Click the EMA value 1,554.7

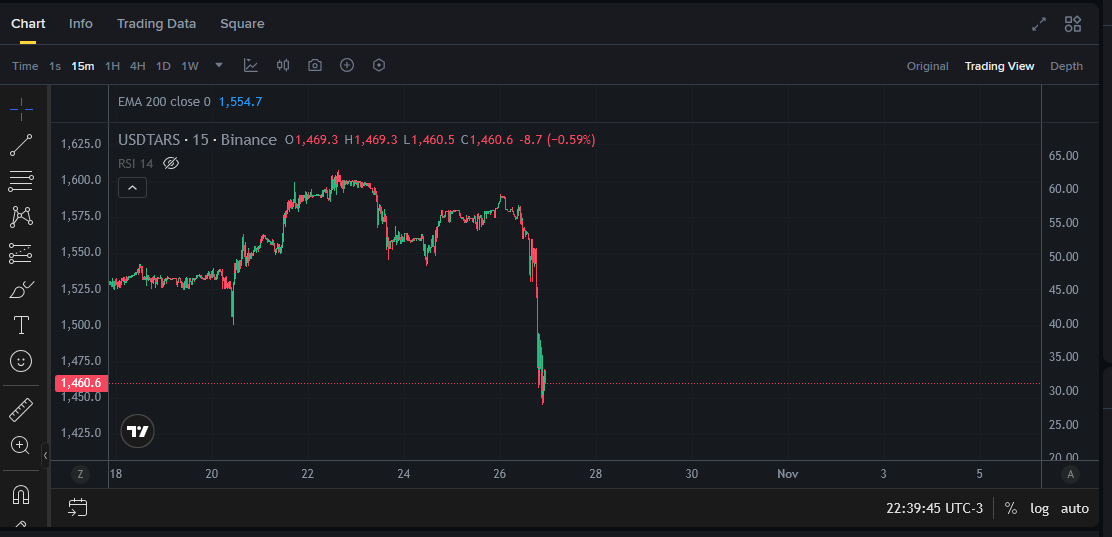point(240,101)
